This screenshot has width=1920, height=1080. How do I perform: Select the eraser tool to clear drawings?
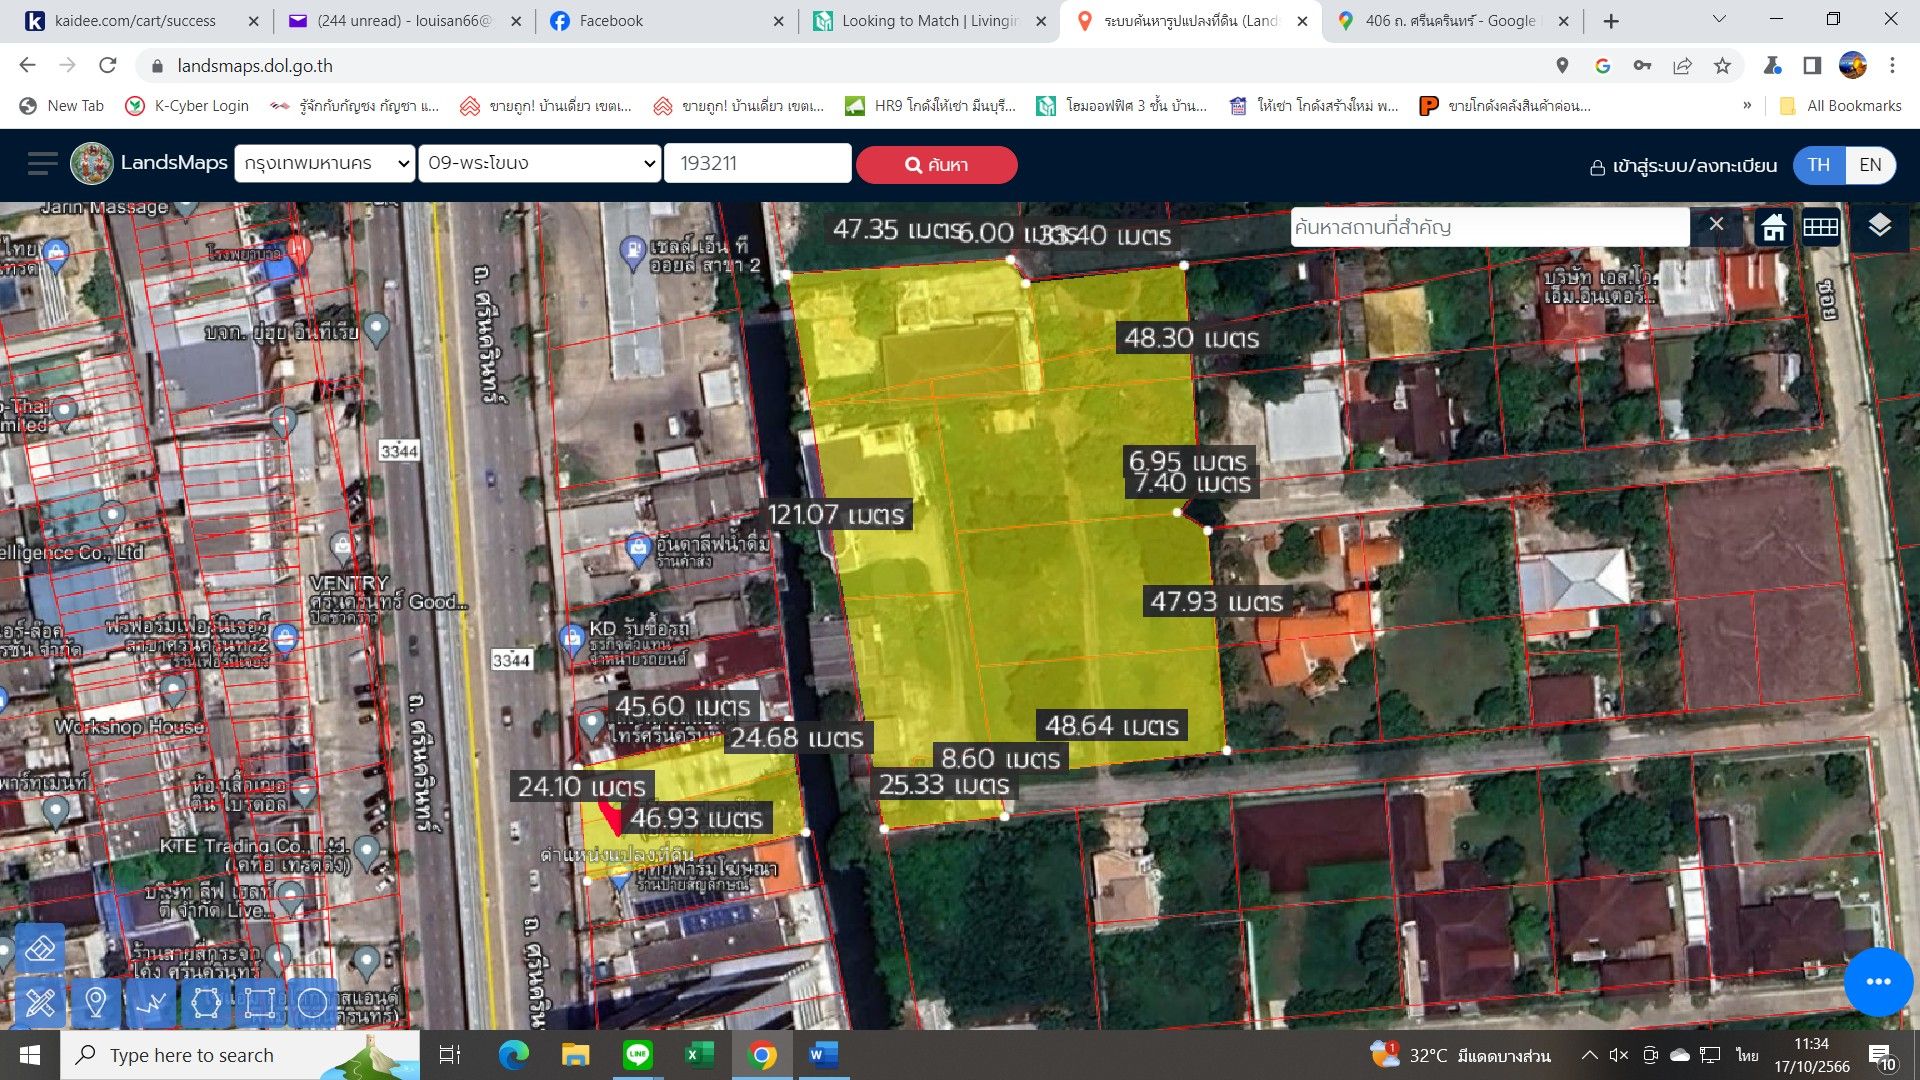point(40,948)
